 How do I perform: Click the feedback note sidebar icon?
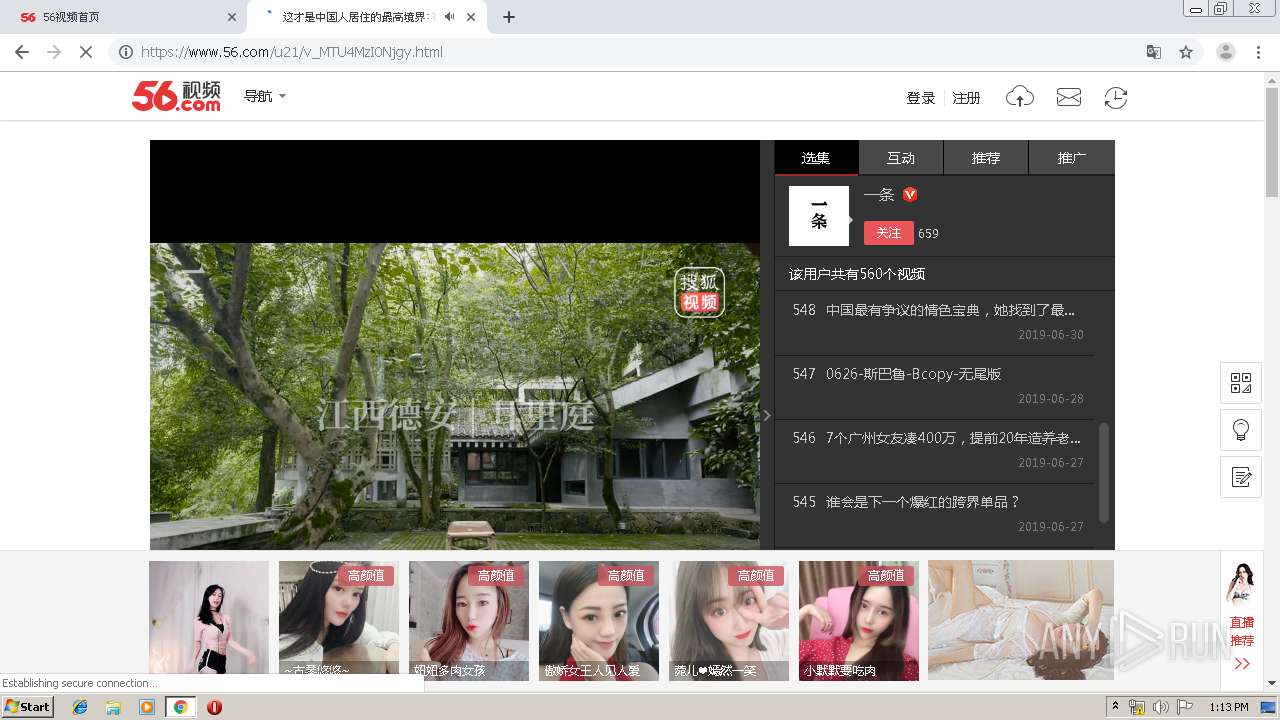coord(1241,477)
